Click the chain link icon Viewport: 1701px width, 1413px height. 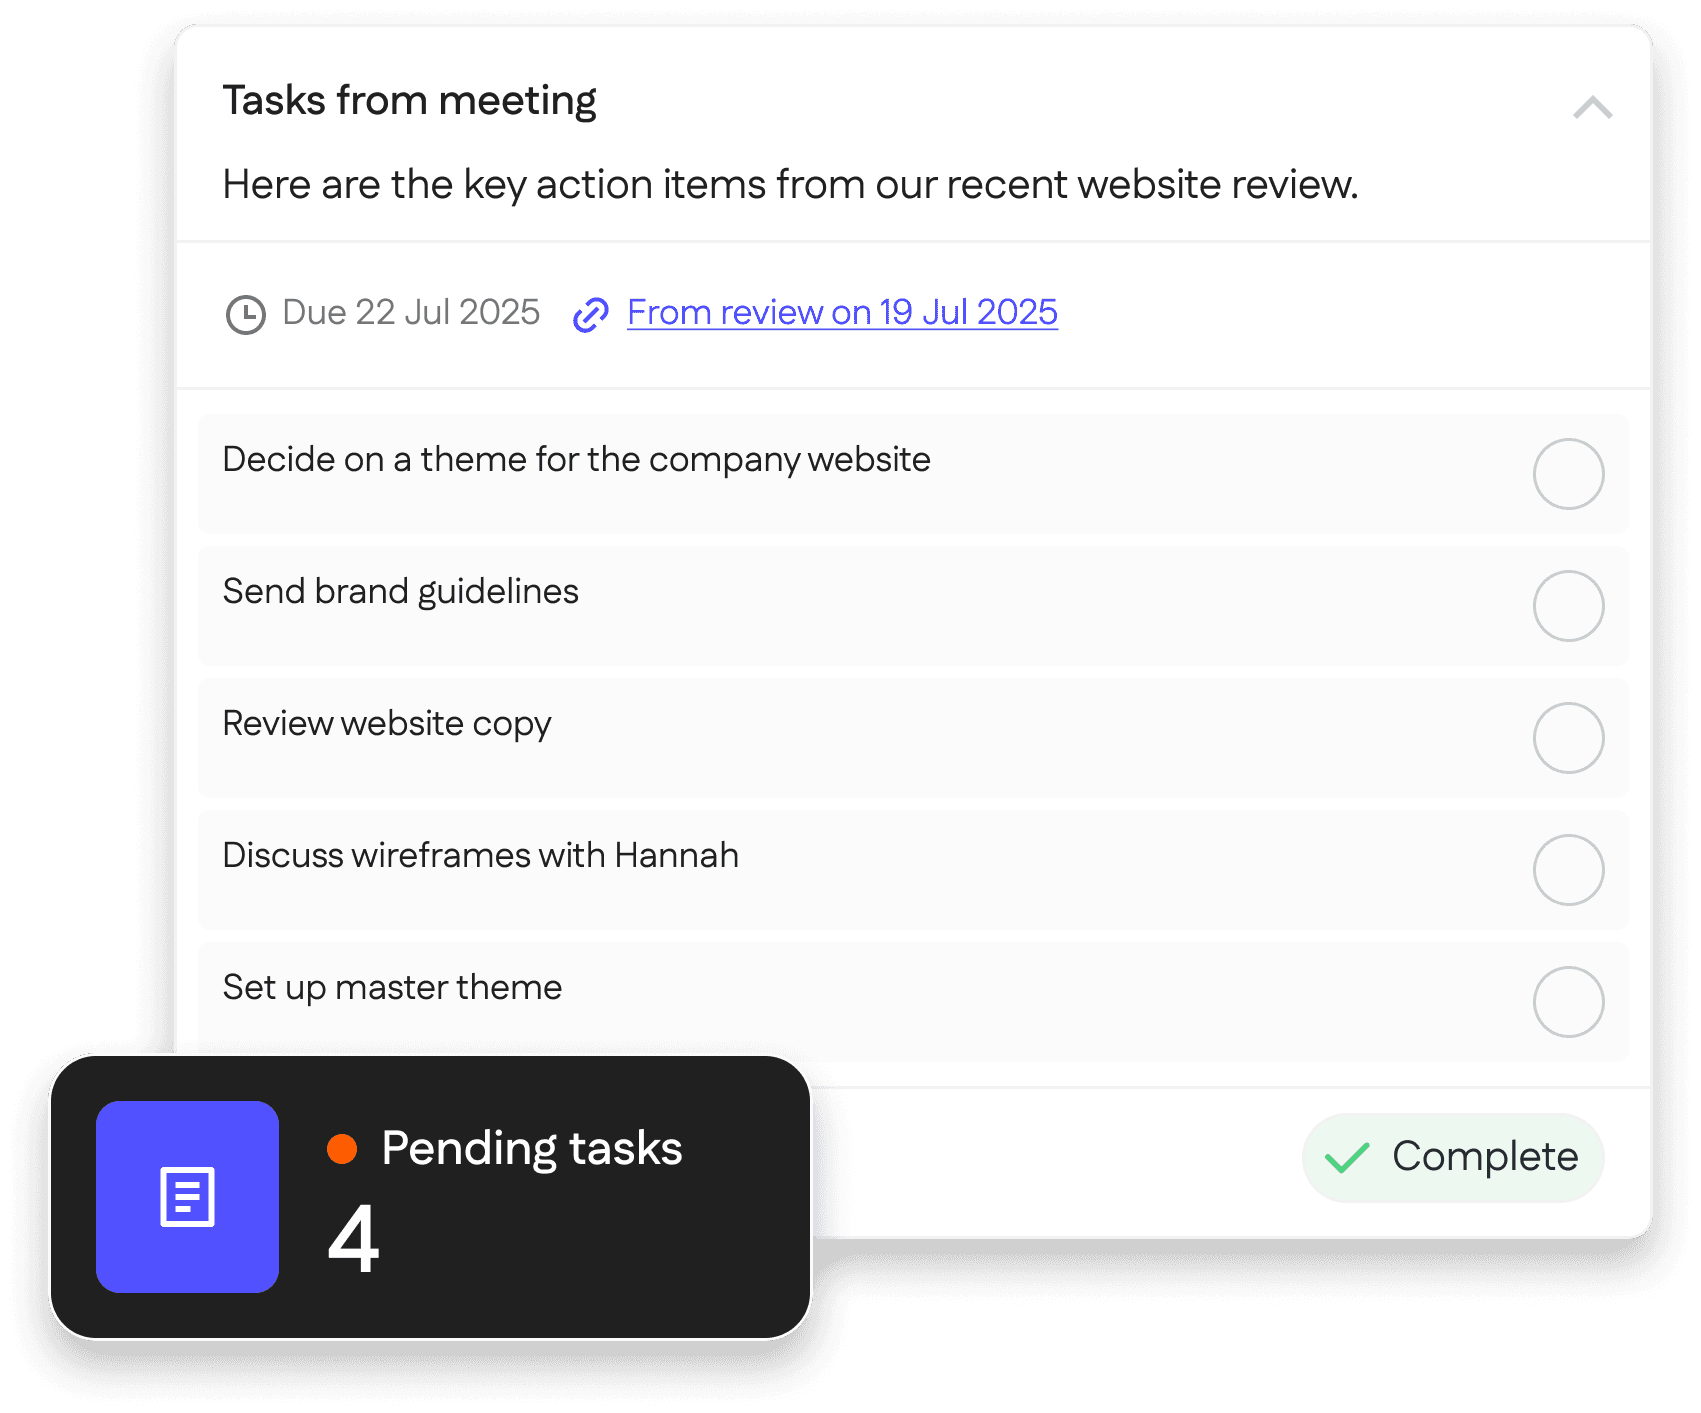point(591,314)
